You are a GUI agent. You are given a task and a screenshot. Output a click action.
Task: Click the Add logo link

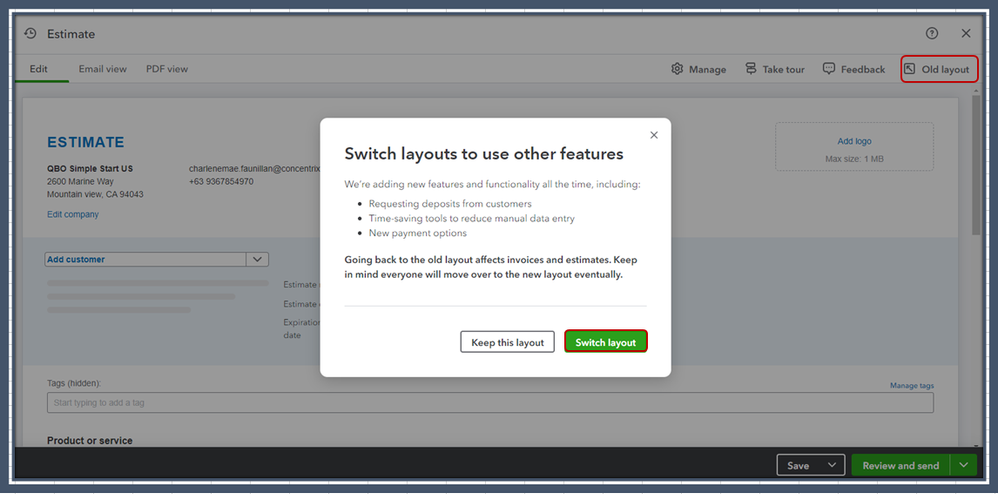(x=854, y=141)
